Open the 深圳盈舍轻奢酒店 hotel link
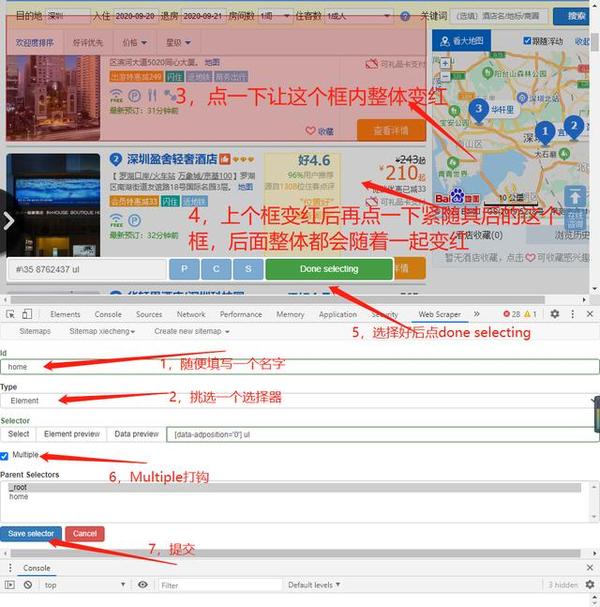The height and width of the screenshot is (607, 600). (172, 159)
